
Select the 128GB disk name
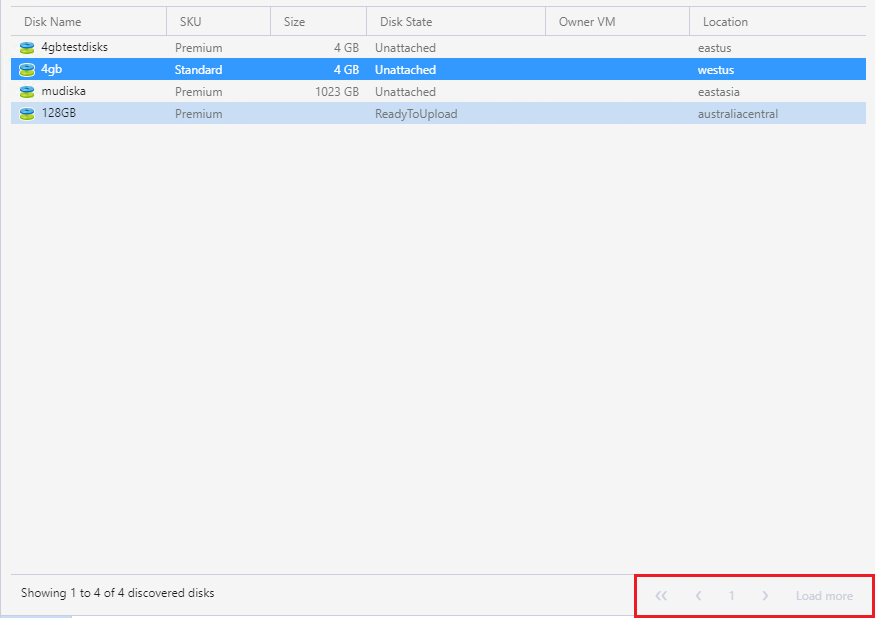pyautogui.click(x=59, y=113)
